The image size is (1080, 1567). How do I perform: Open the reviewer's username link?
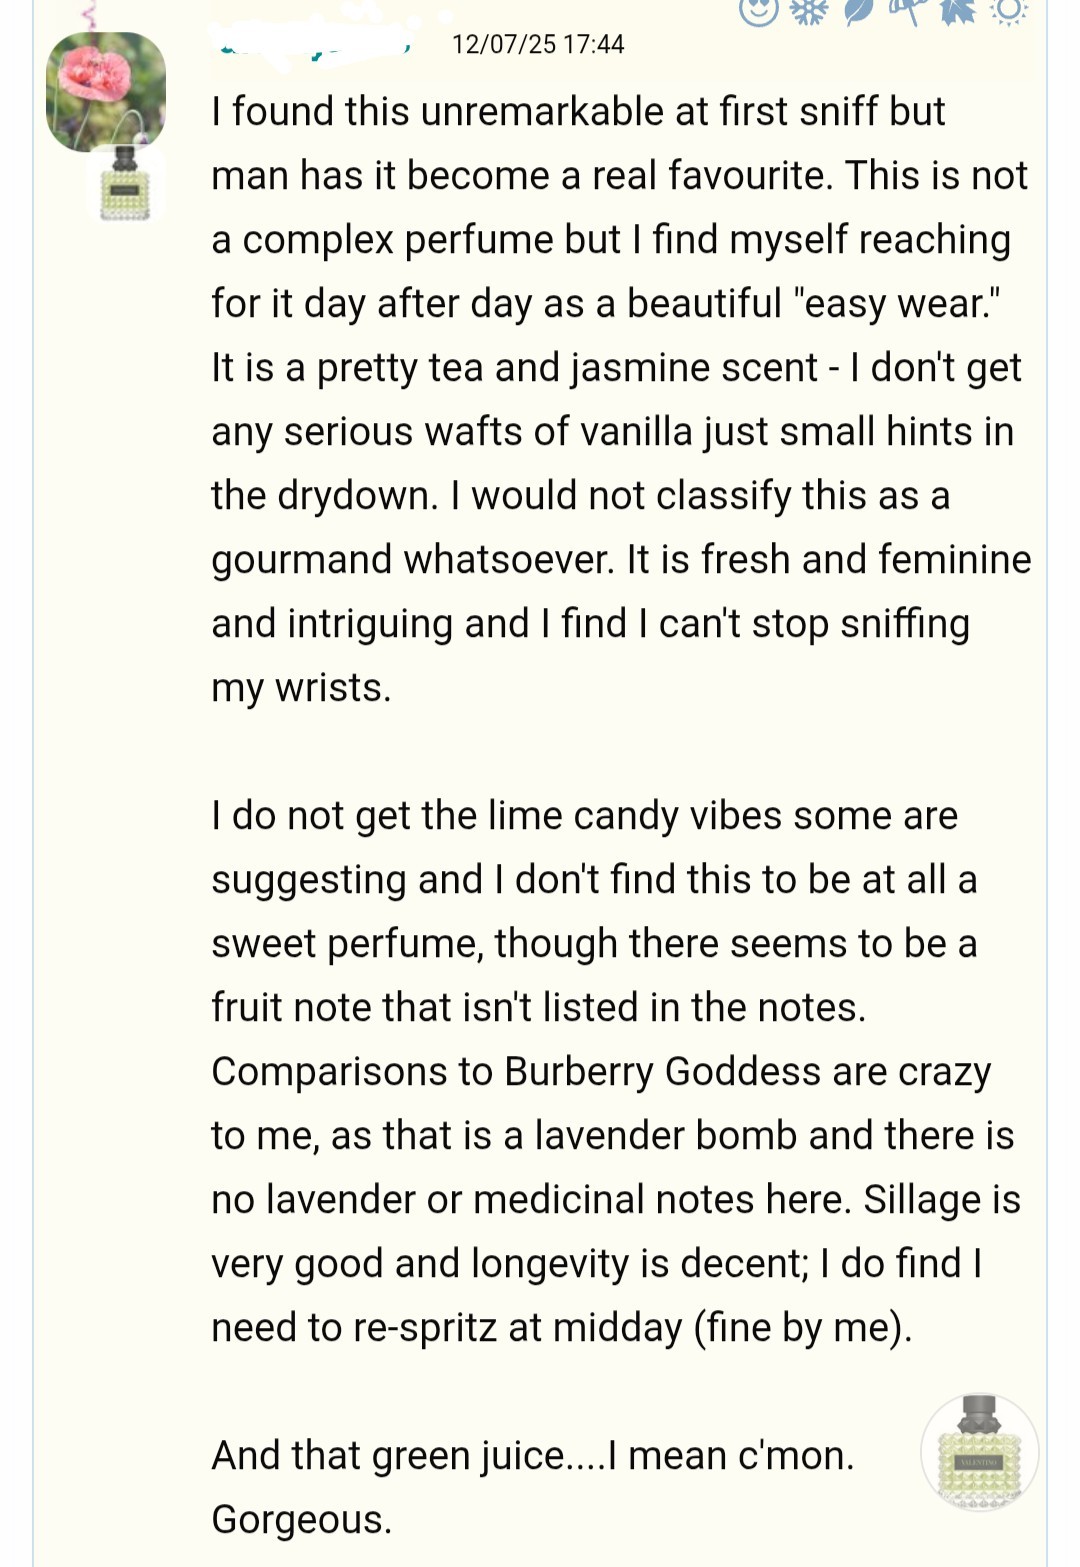[310, 44]
